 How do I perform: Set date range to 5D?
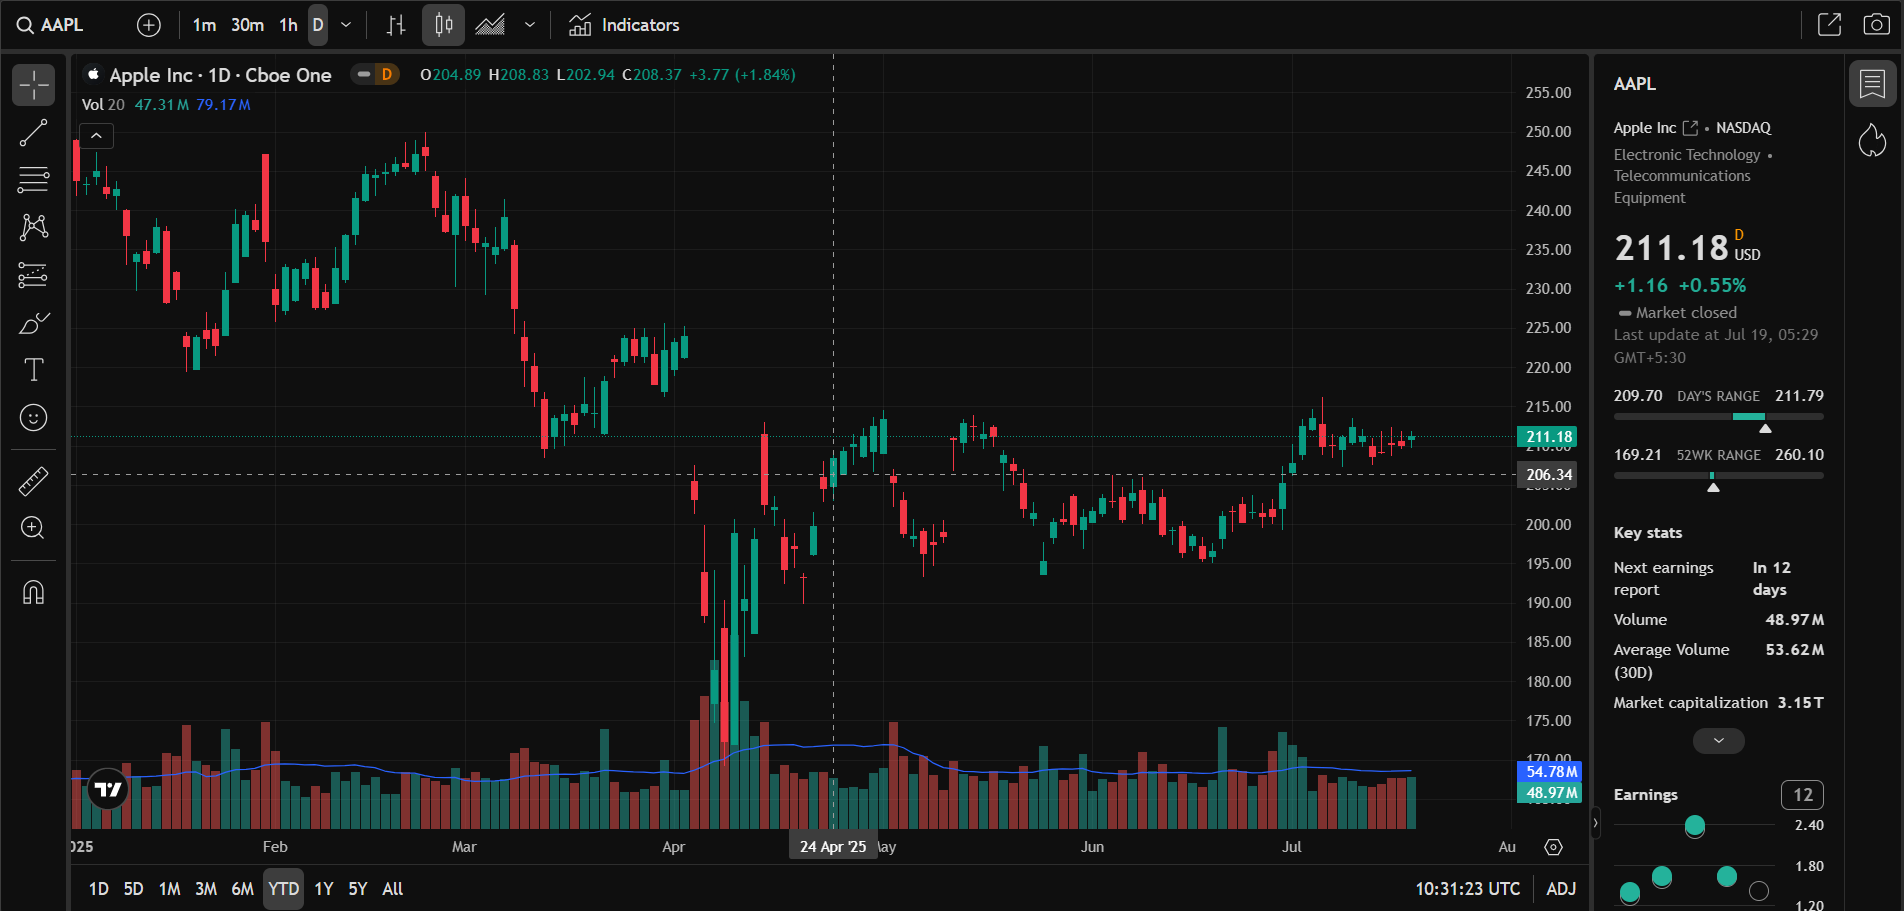click(133, 889)
